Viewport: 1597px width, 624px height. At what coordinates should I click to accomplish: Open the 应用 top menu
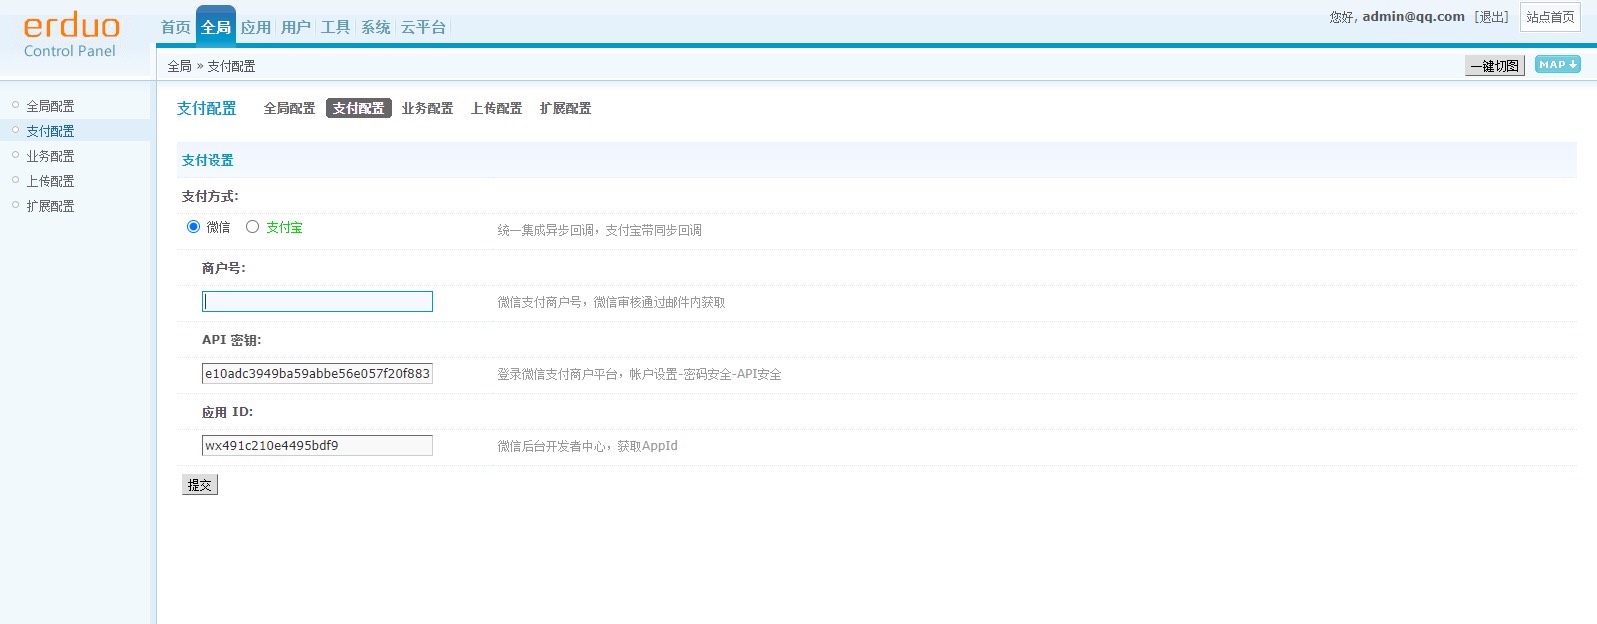click(256, 27)
